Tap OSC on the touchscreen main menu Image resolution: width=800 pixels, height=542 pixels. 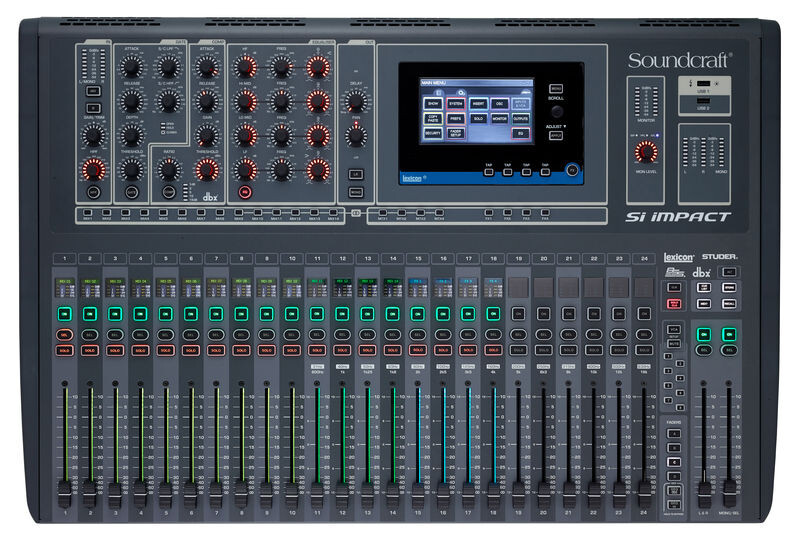click(x=499, y=104)
